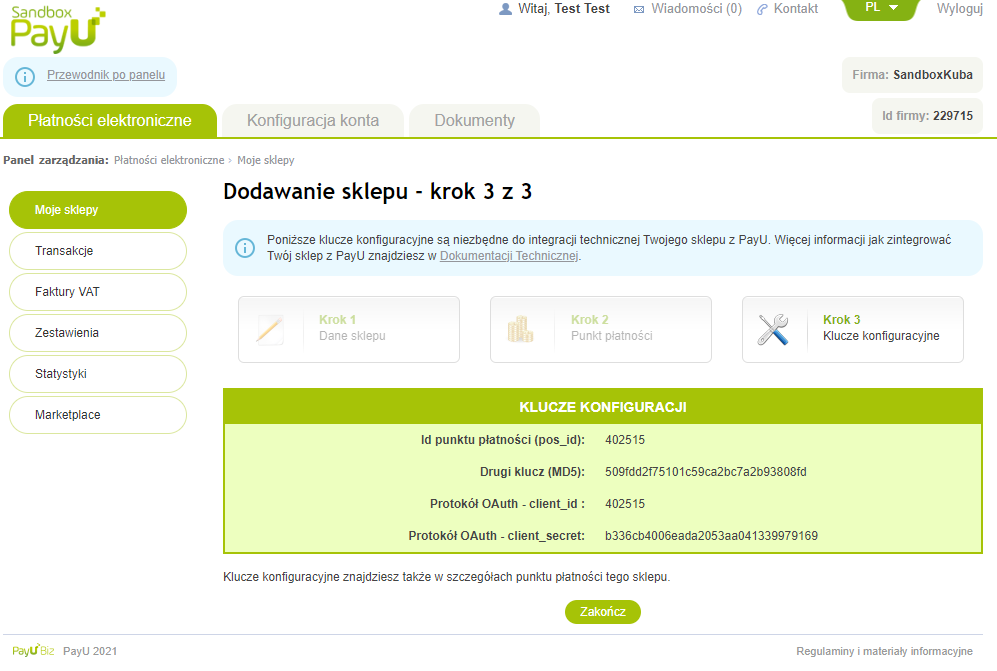Switch to Konfiguracja konta tab
The height and width of the screenshot is (671, 997).
pyautogui.click(x=313, y=121)
